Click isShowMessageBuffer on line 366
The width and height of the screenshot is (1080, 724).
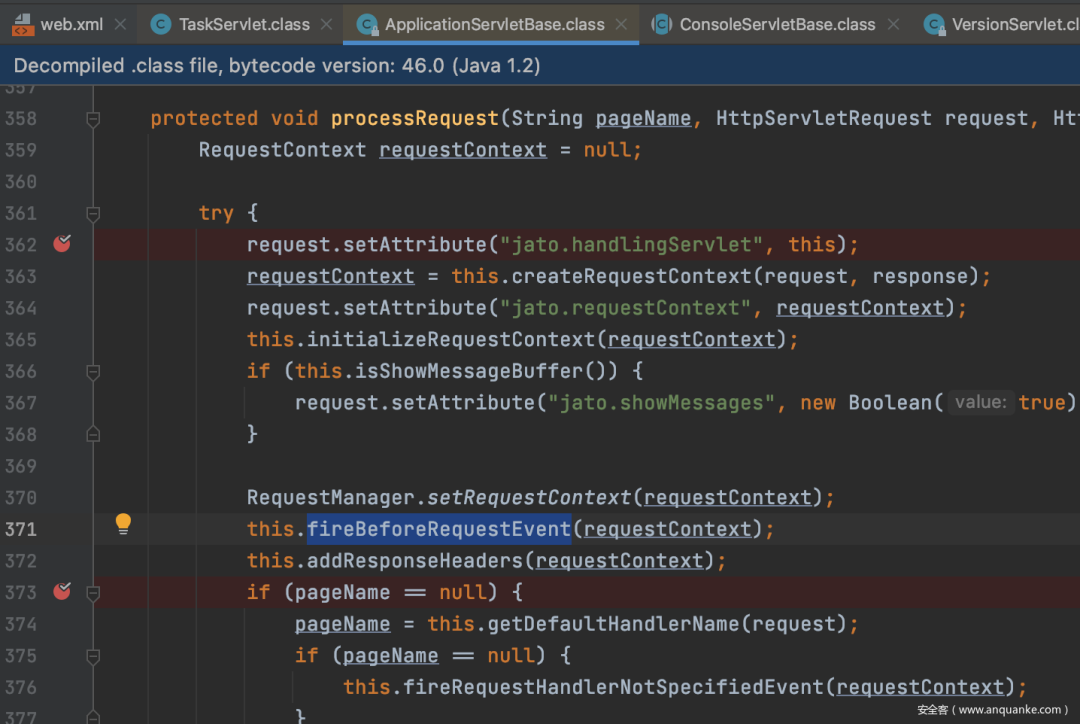(x=468, y=371)
